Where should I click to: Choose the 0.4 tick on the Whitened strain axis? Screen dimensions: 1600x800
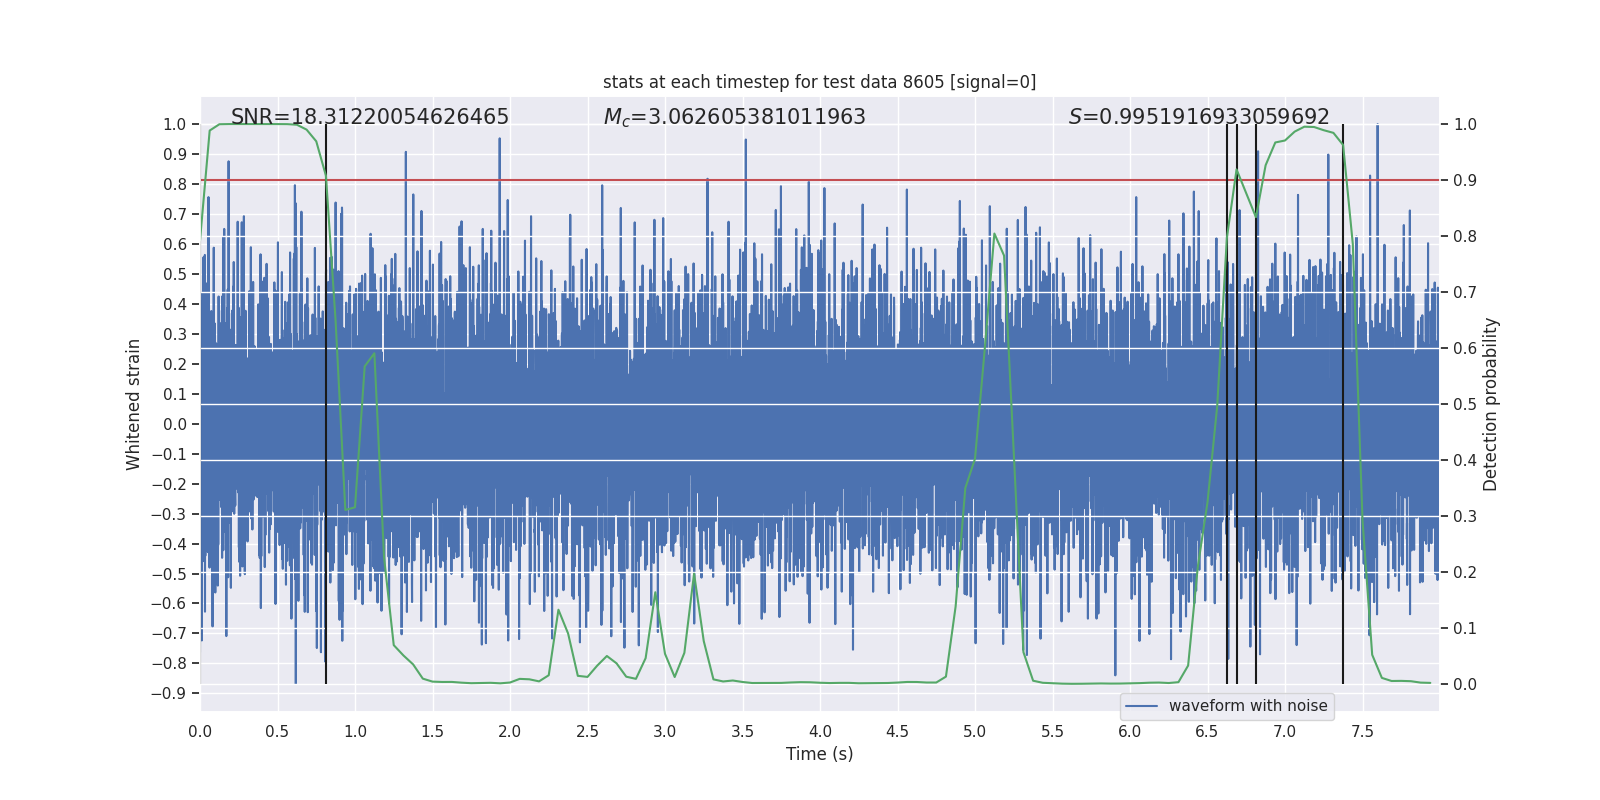pos(175,305)
